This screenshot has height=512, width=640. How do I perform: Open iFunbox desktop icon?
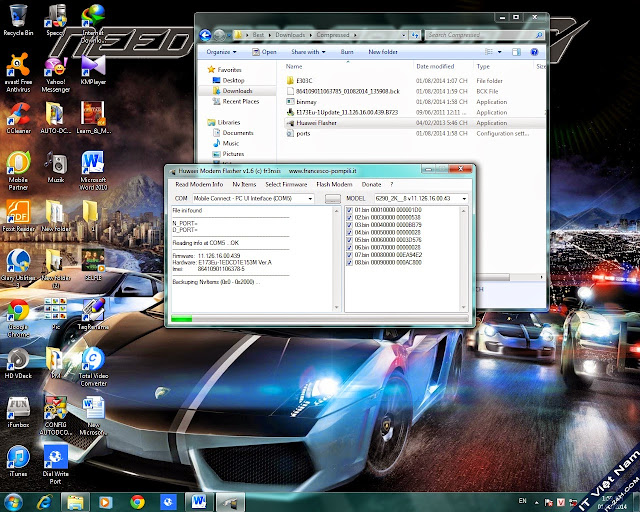coord(18,412)
